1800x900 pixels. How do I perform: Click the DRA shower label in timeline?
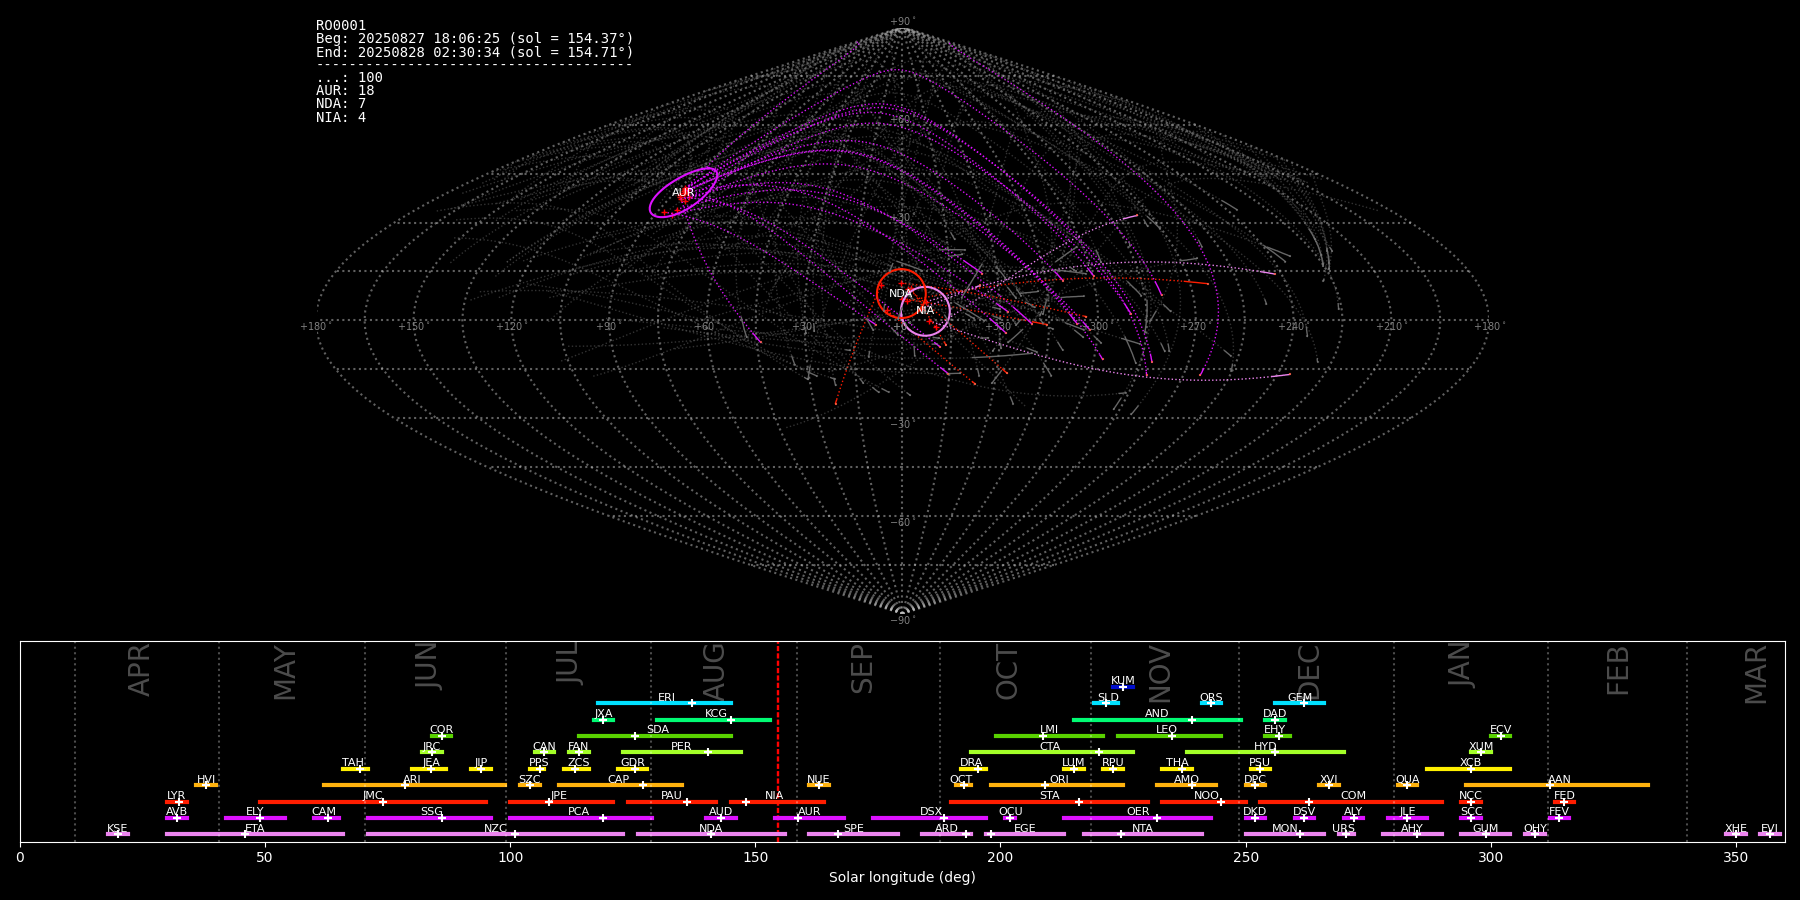(x=971, y=763)
